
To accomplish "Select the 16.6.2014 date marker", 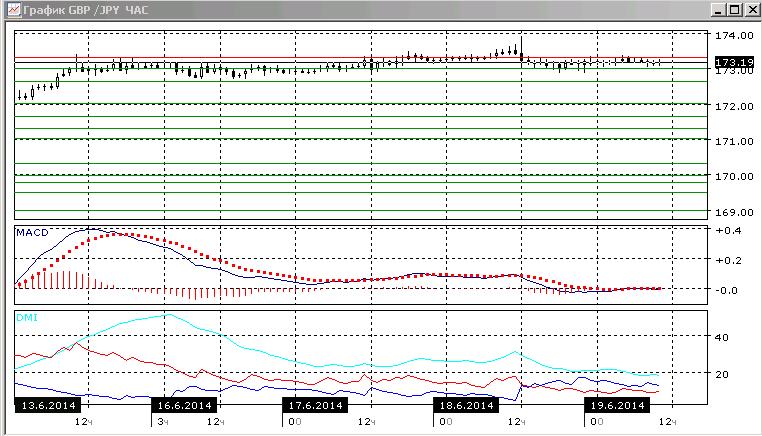I will [184, 405].
